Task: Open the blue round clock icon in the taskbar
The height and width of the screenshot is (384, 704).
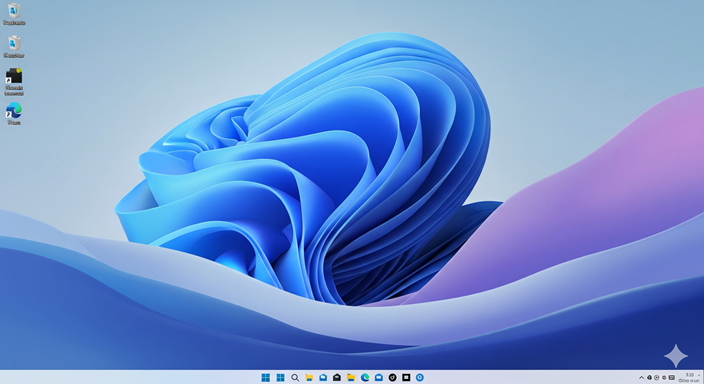Action: coord(420,377)
